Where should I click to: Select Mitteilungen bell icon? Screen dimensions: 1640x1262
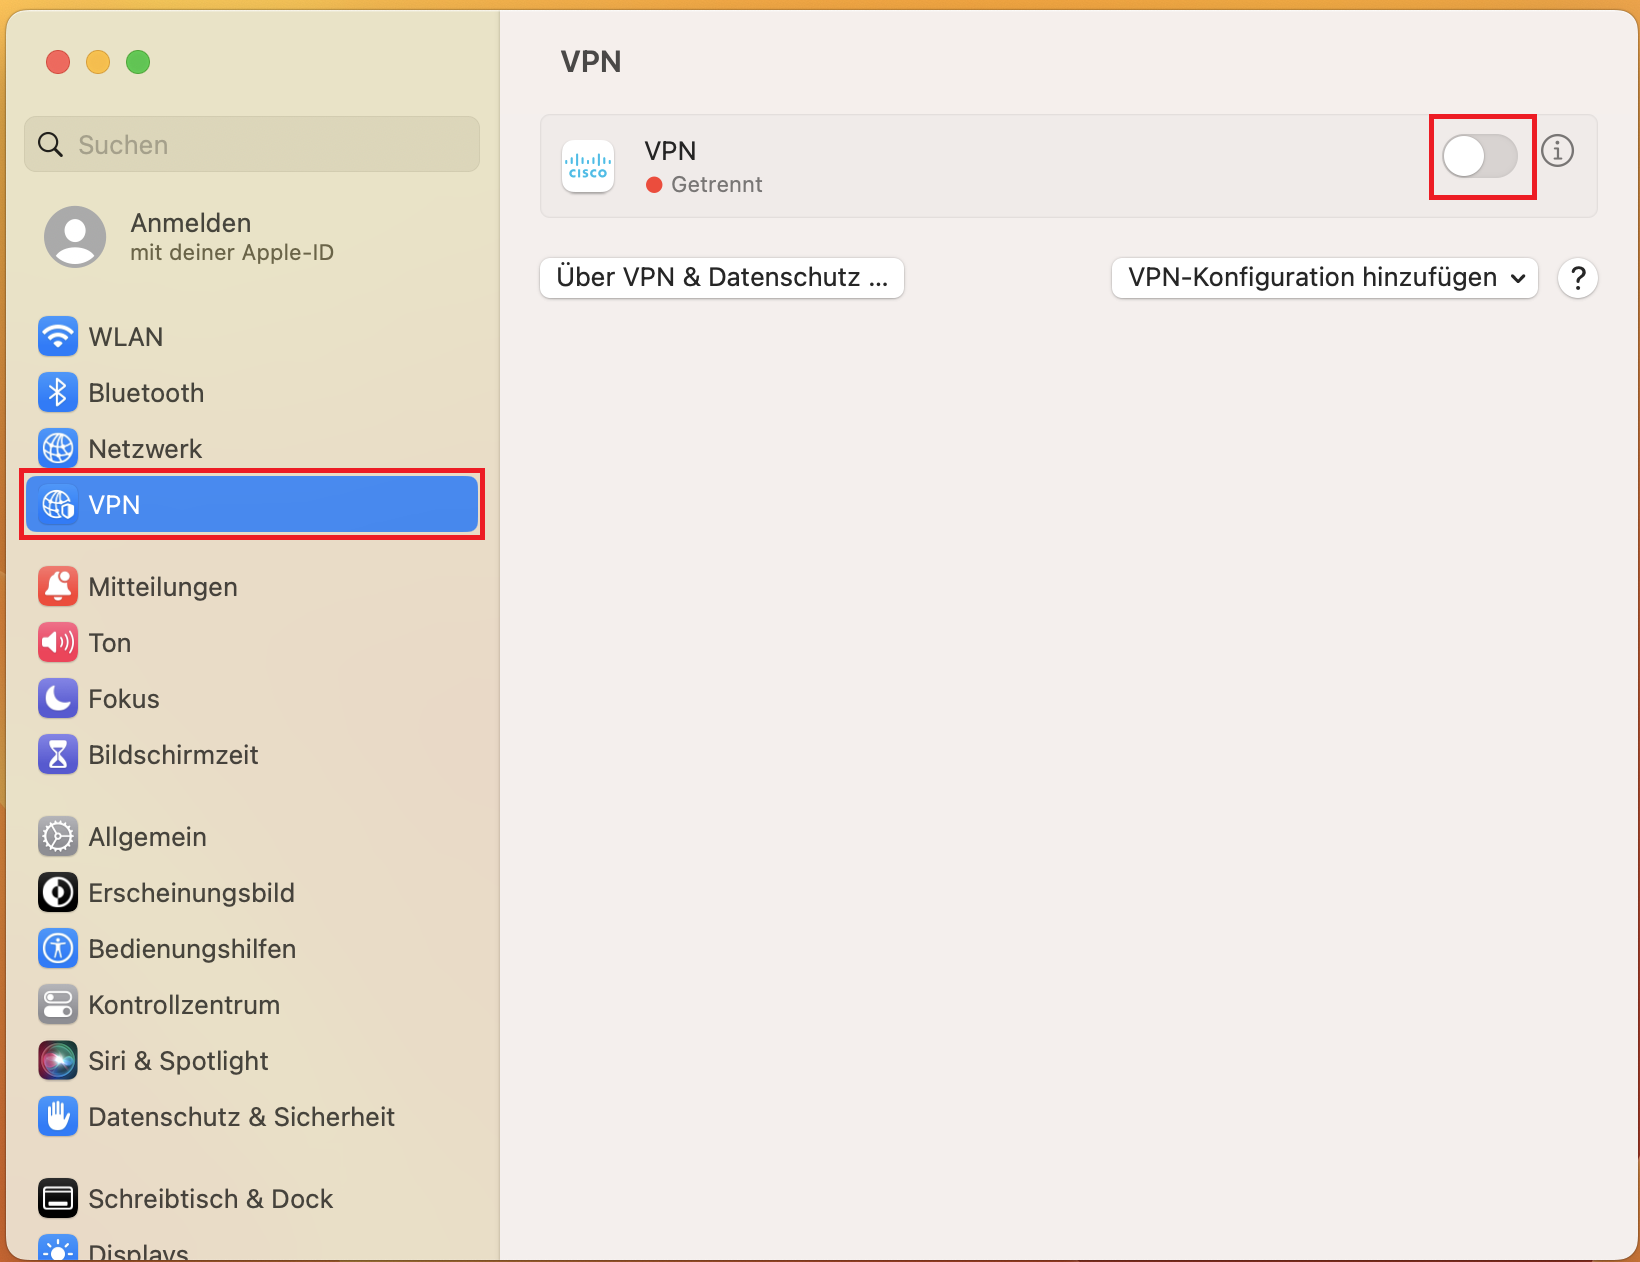click(x=58, y=587)
